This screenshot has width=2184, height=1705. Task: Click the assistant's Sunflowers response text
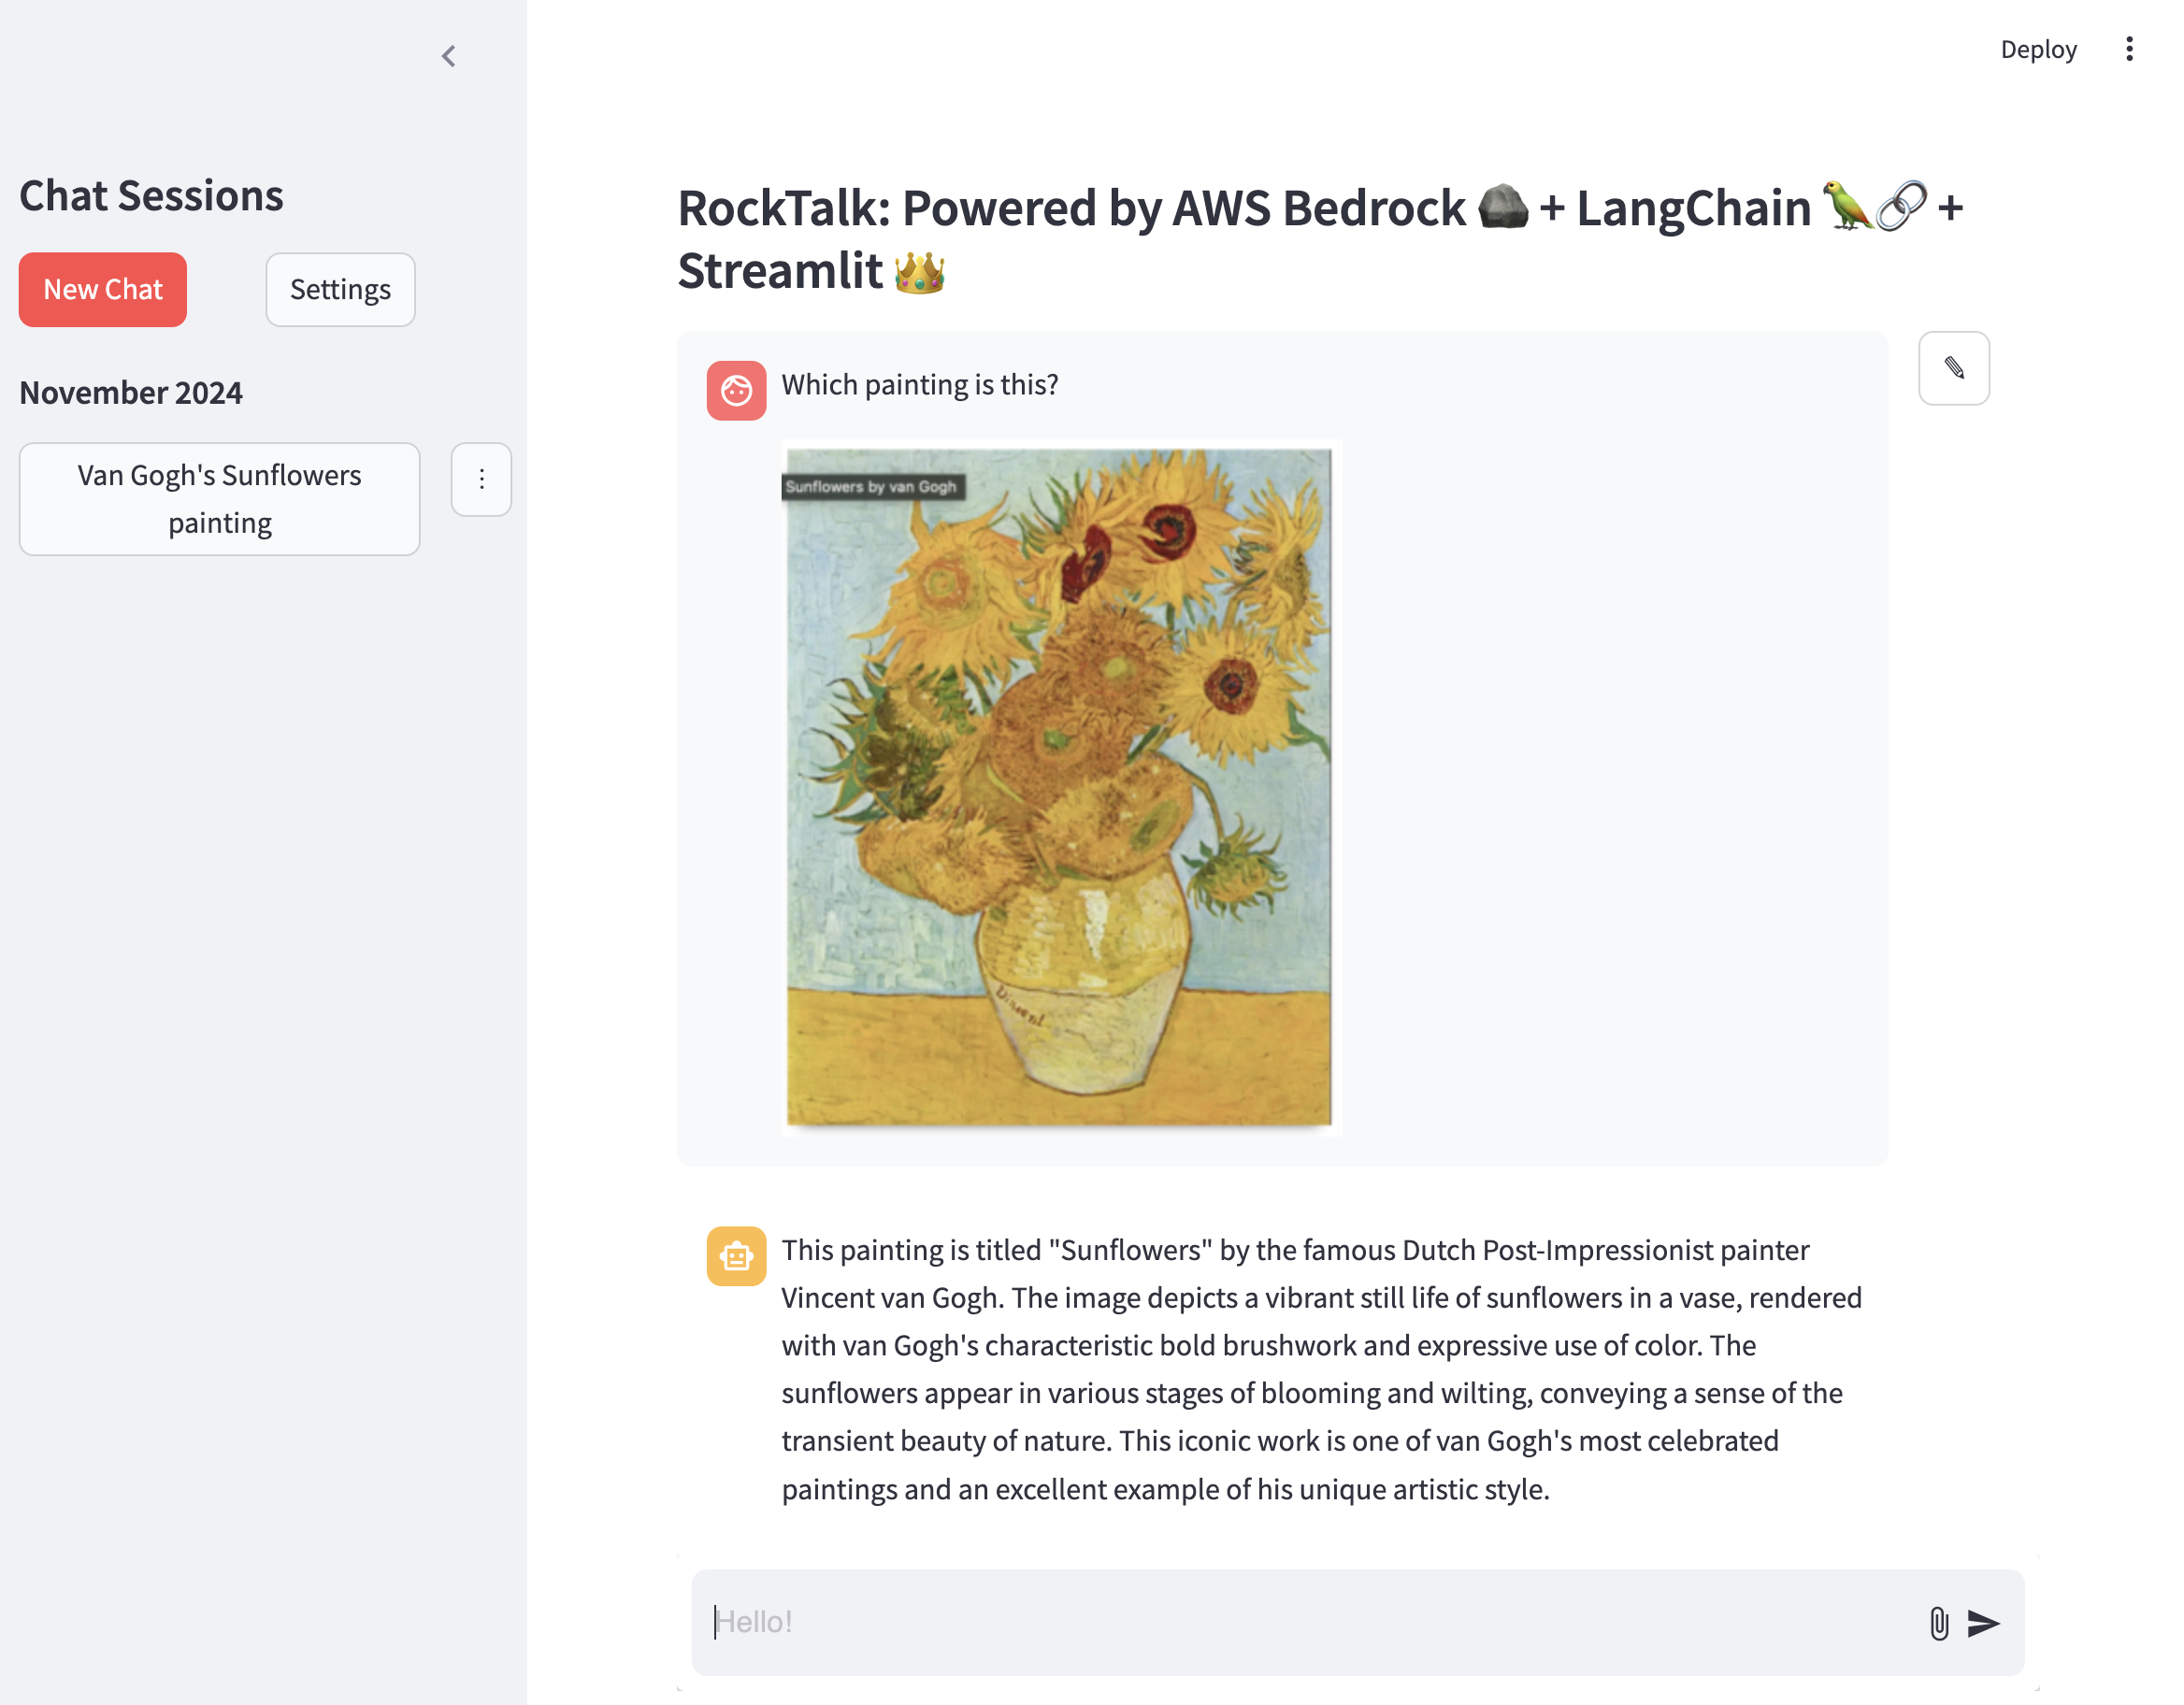[1320, 1369]
